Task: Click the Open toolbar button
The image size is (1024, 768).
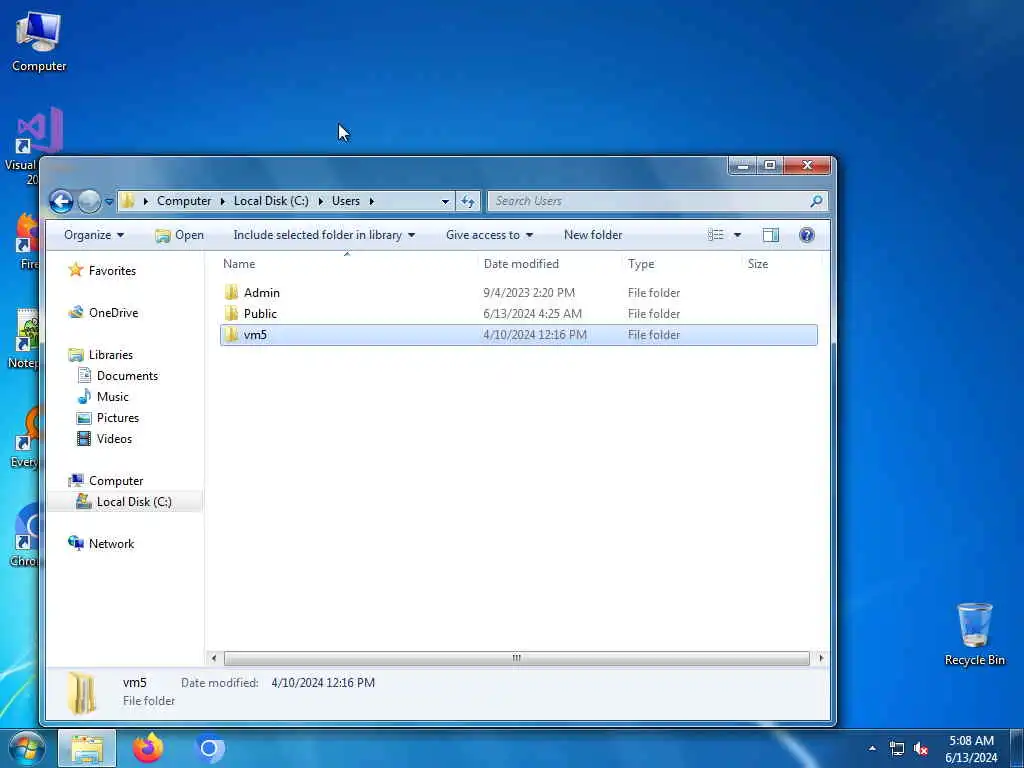Action: (180, 235)
